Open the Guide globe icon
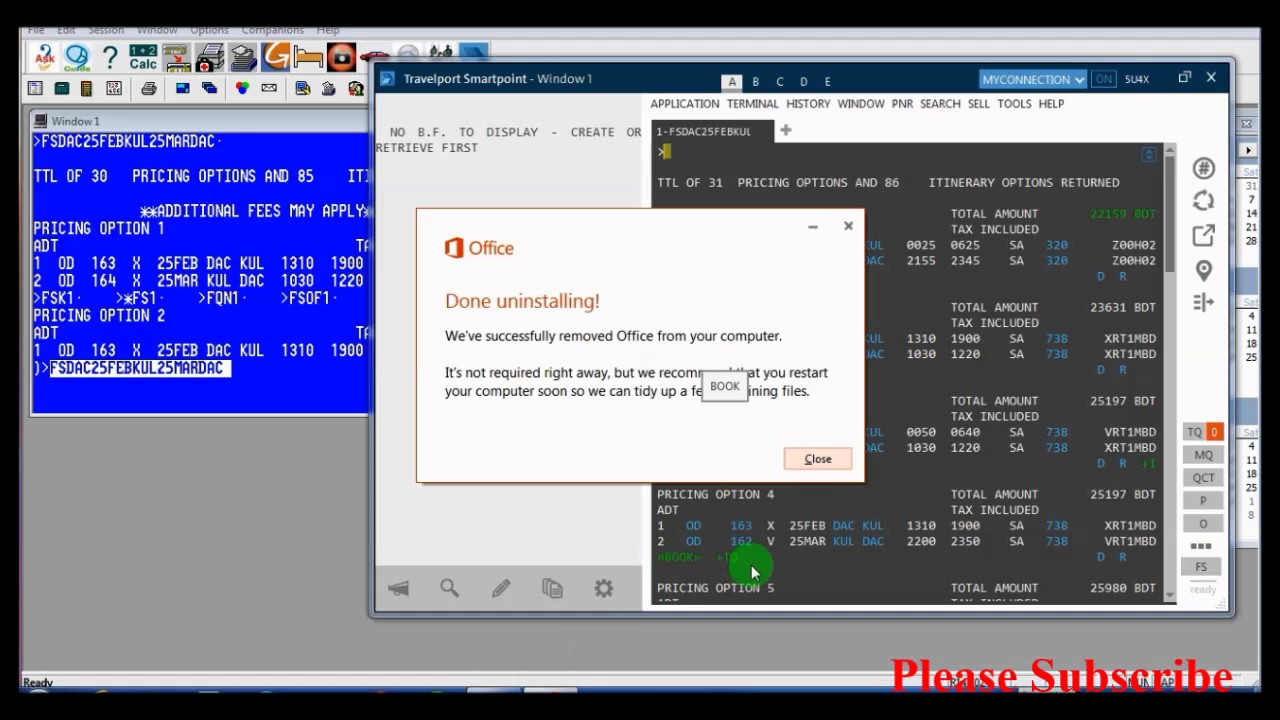1280x720 pixels. 77,57
